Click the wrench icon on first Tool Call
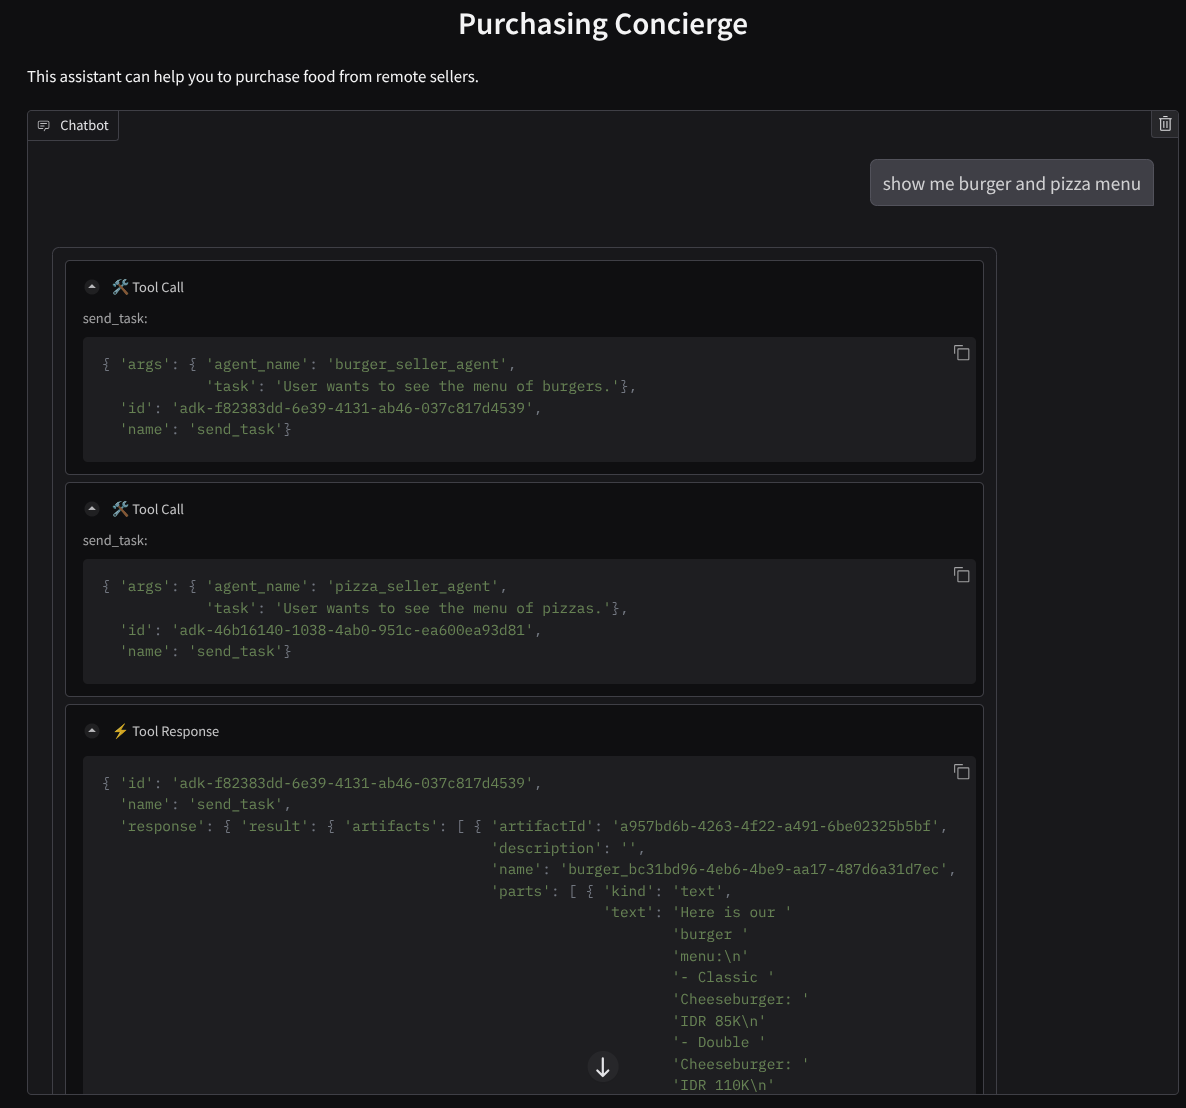Viewport: 1186px width, 1108px height. (120, 287)
